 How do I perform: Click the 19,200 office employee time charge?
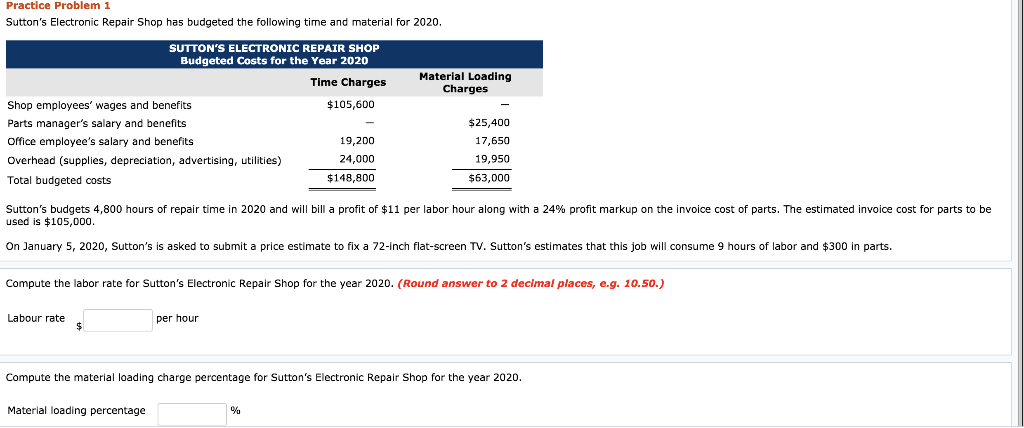click(357, 141)
